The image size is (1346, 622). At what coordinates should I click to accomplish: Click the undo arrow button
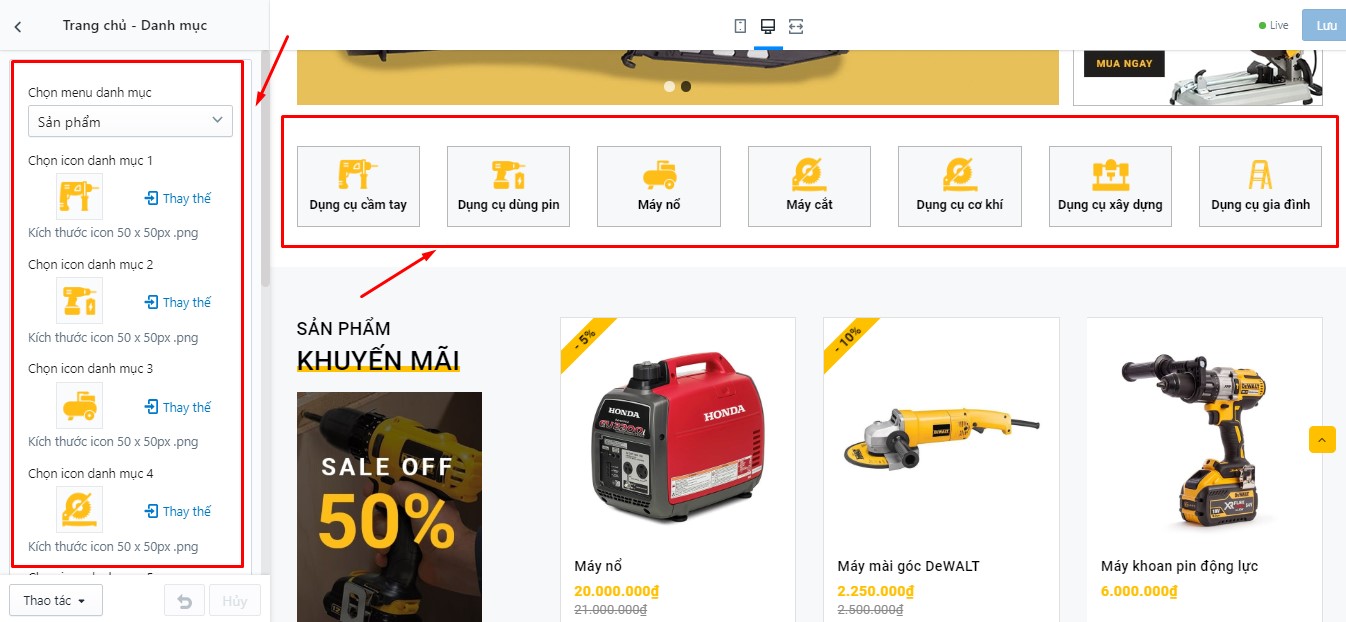(x=184, y=601)
